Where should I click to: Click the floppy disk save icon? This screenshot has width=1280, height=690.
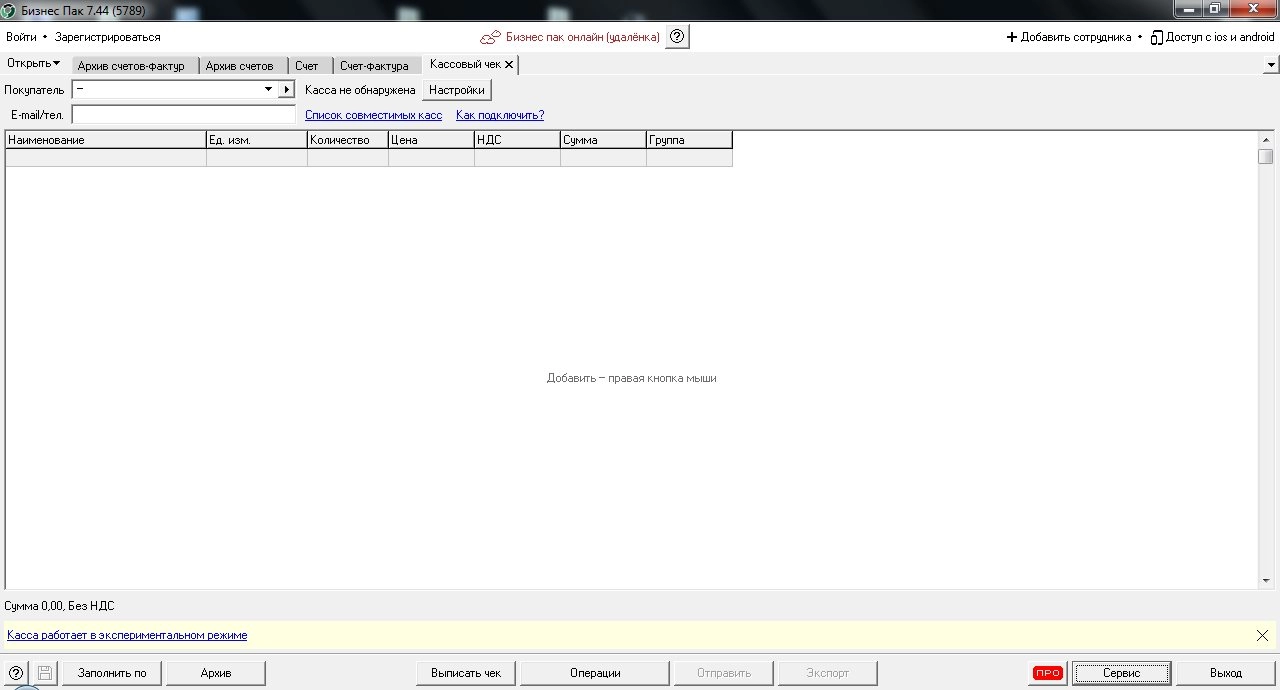coord(45,673)
